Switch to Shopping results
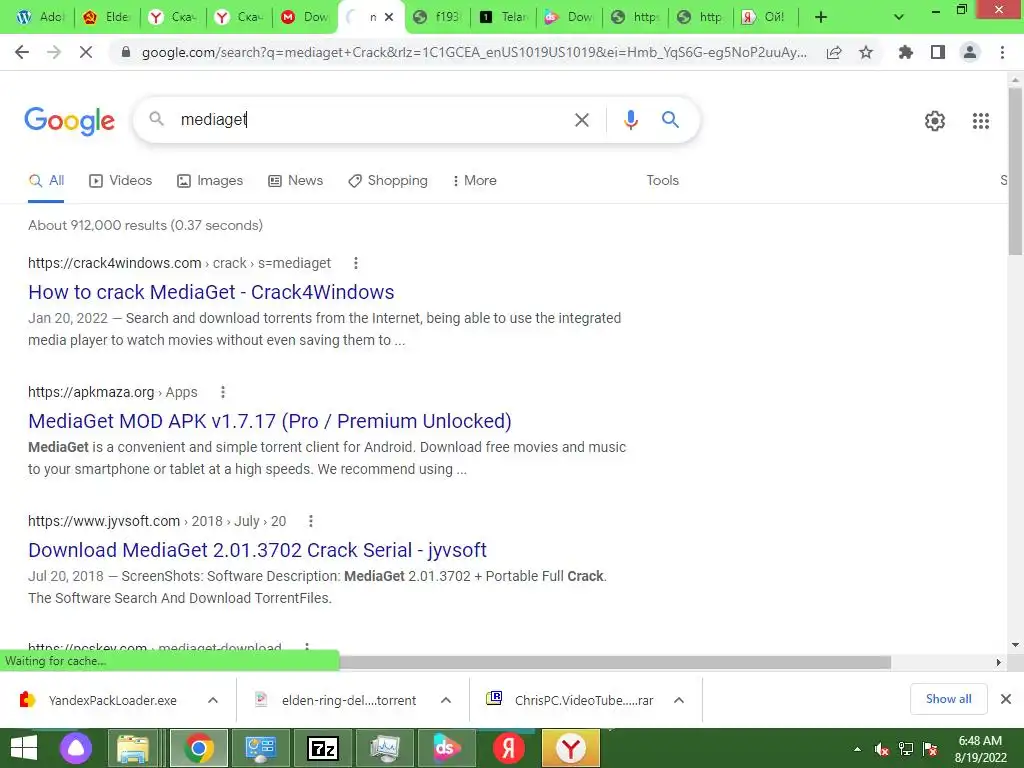This screenshot has width=1024, height=768. pyautogui.click(x=388, y=180)
